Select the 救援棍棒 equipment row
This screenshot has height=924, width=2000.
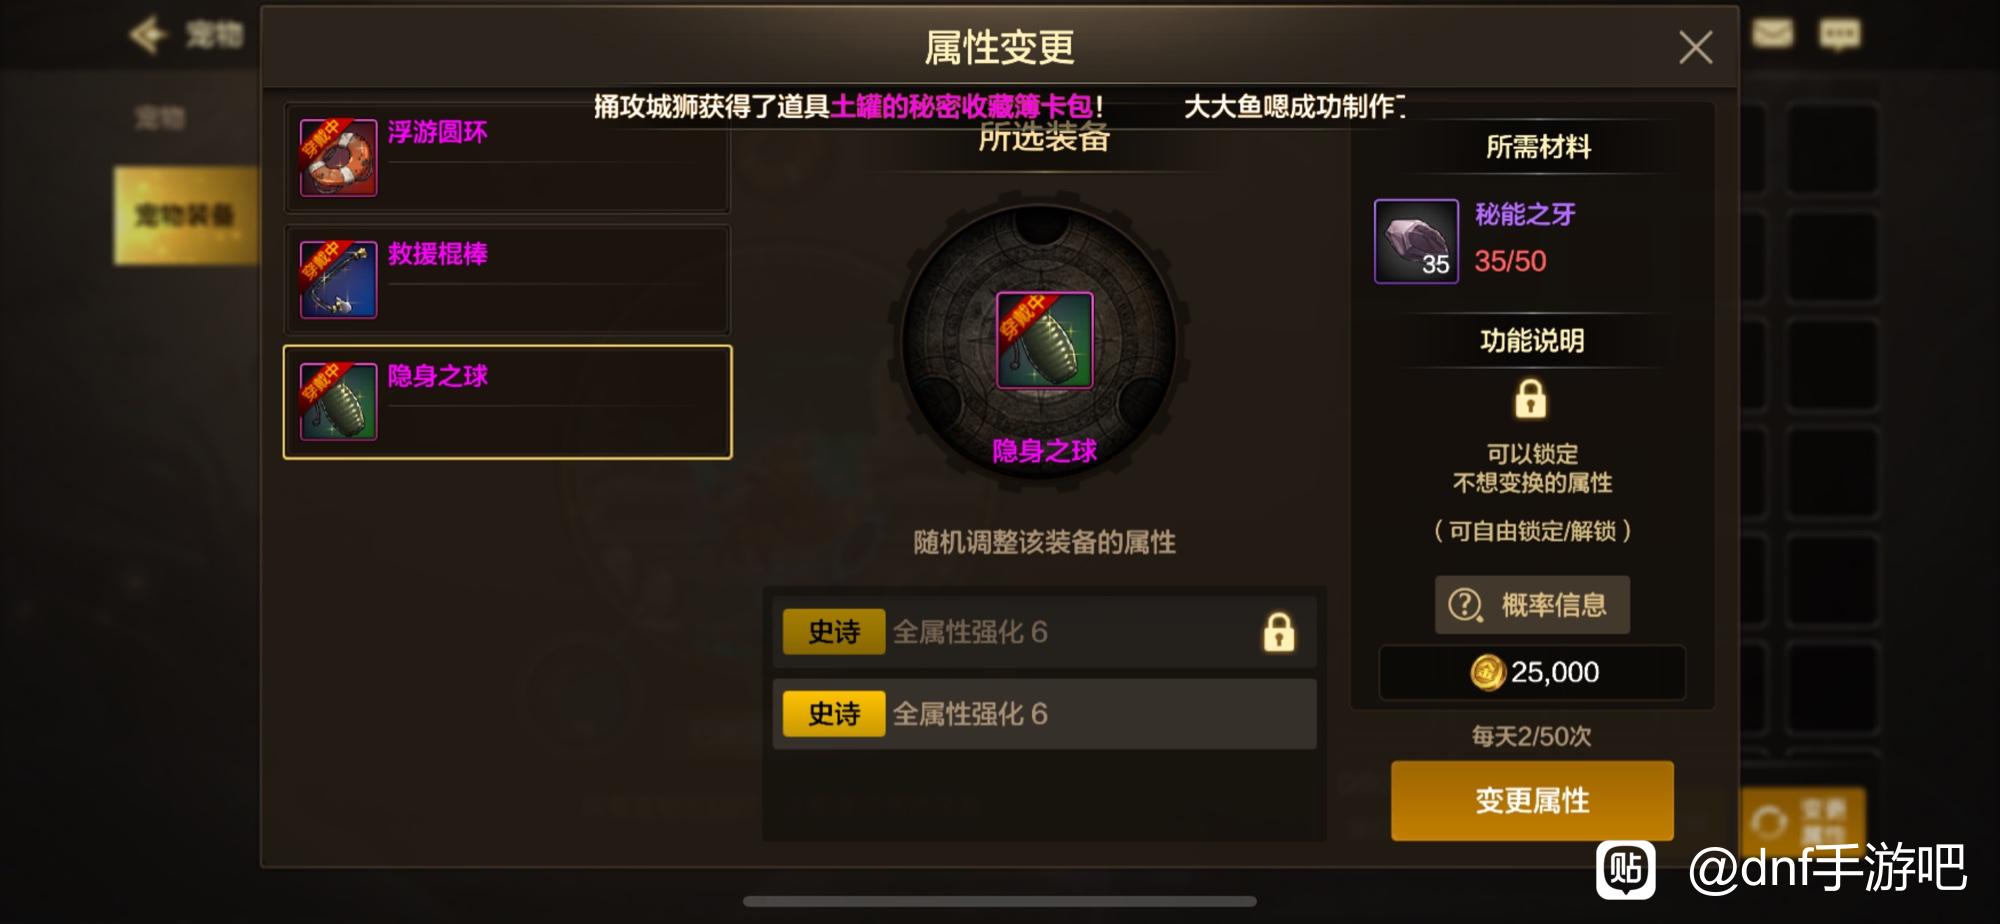click(x=508, y=279)
